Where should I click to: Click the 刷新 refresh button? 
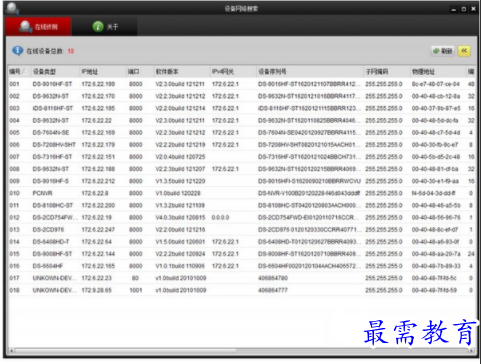pos(443,51)
